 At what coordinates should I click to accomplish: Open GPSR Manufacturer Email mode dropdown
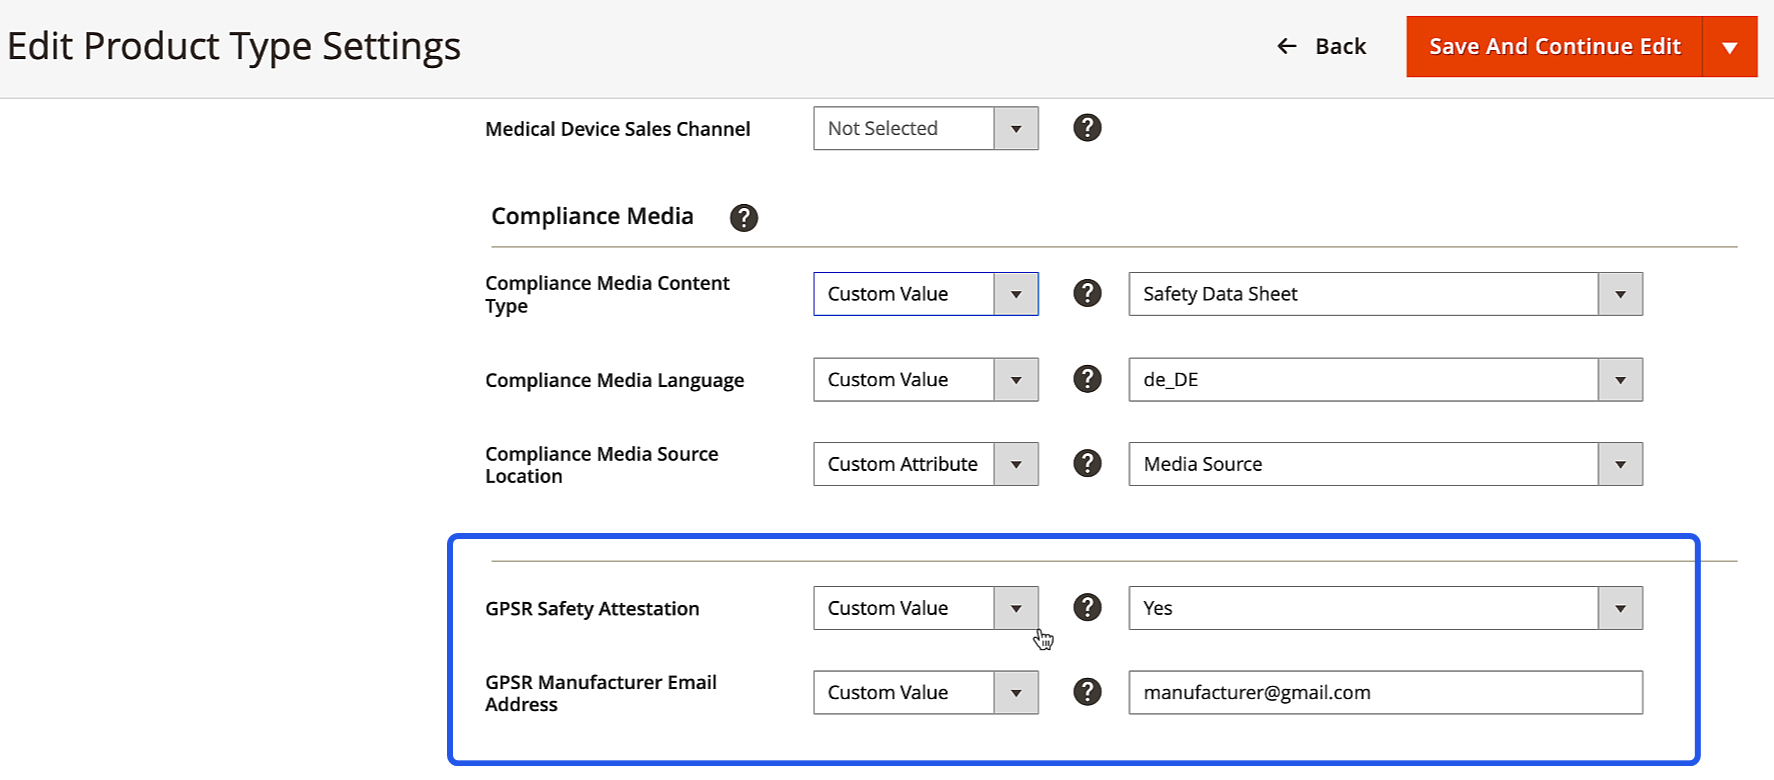(x=925, y=692)
